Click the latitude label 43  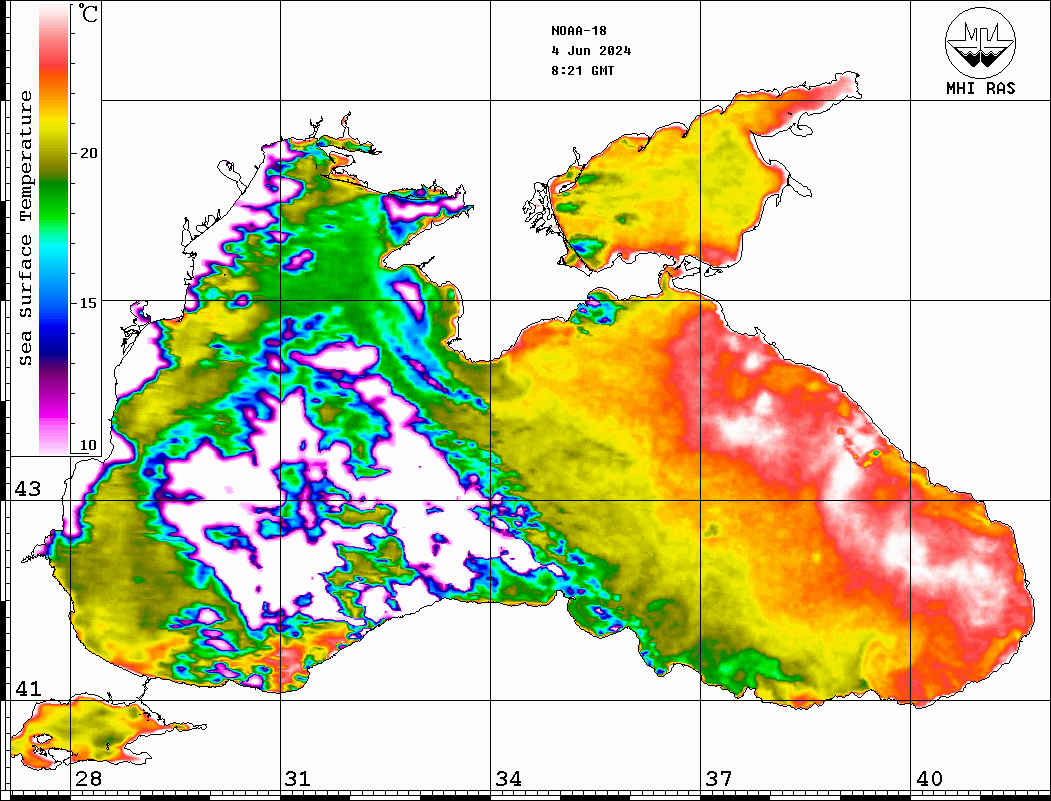(27, 489)
